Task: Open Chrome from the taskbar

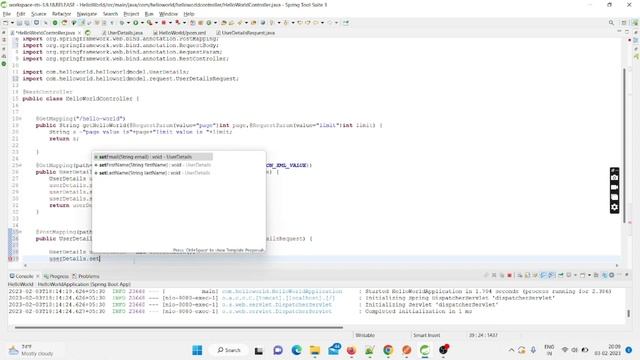Action: click(x=388, y=350)
